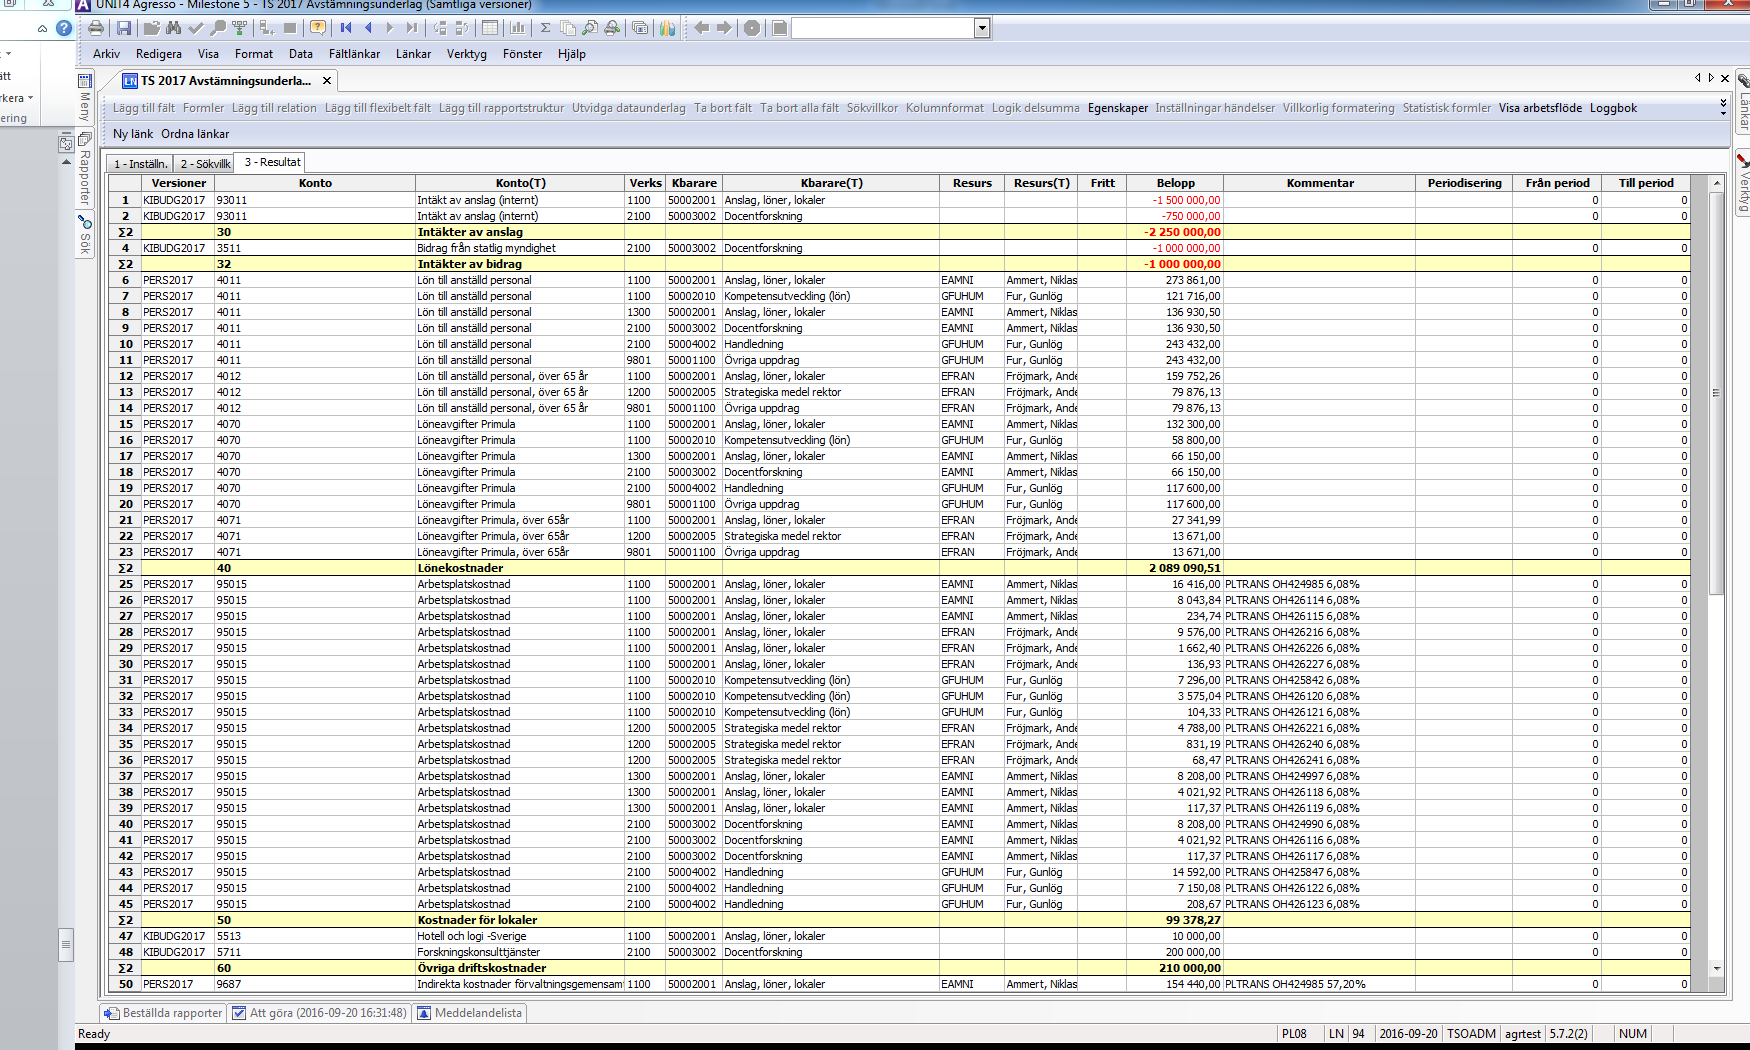
Task: Click the blue question mark help icon
Action: click(x=64, y=28)
